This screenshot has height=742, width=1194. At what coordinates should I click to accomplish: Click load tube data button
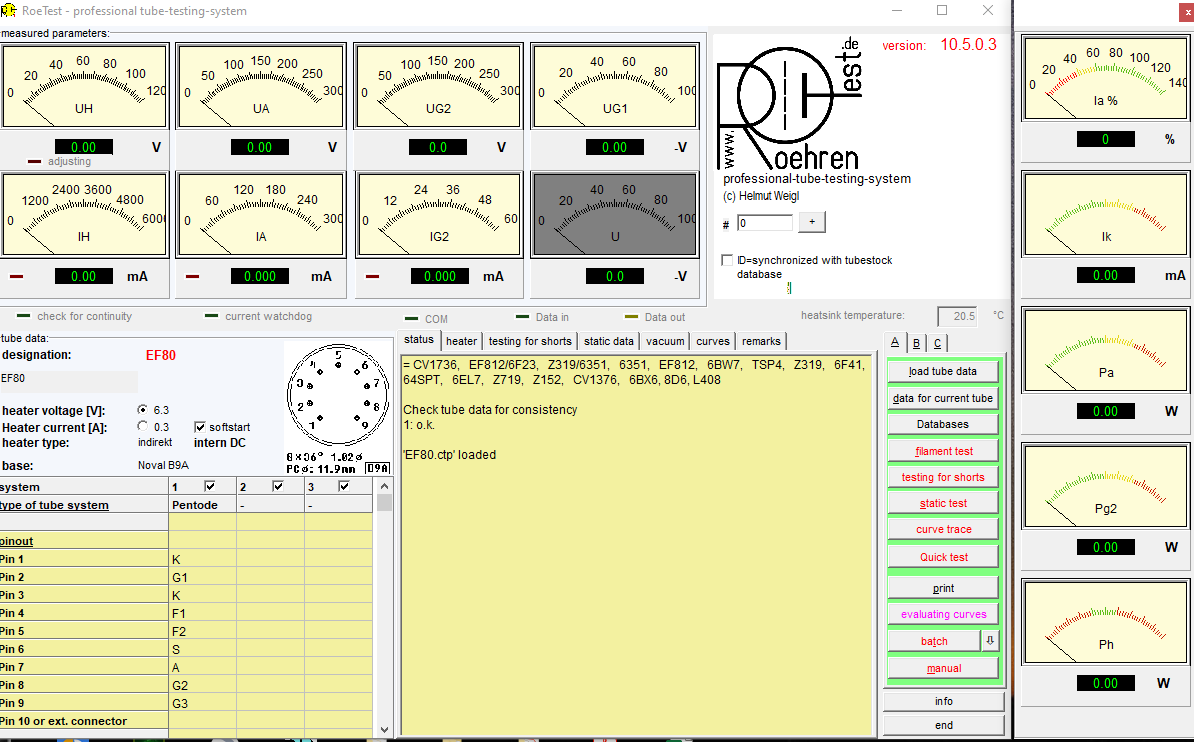tap(943, 371)
